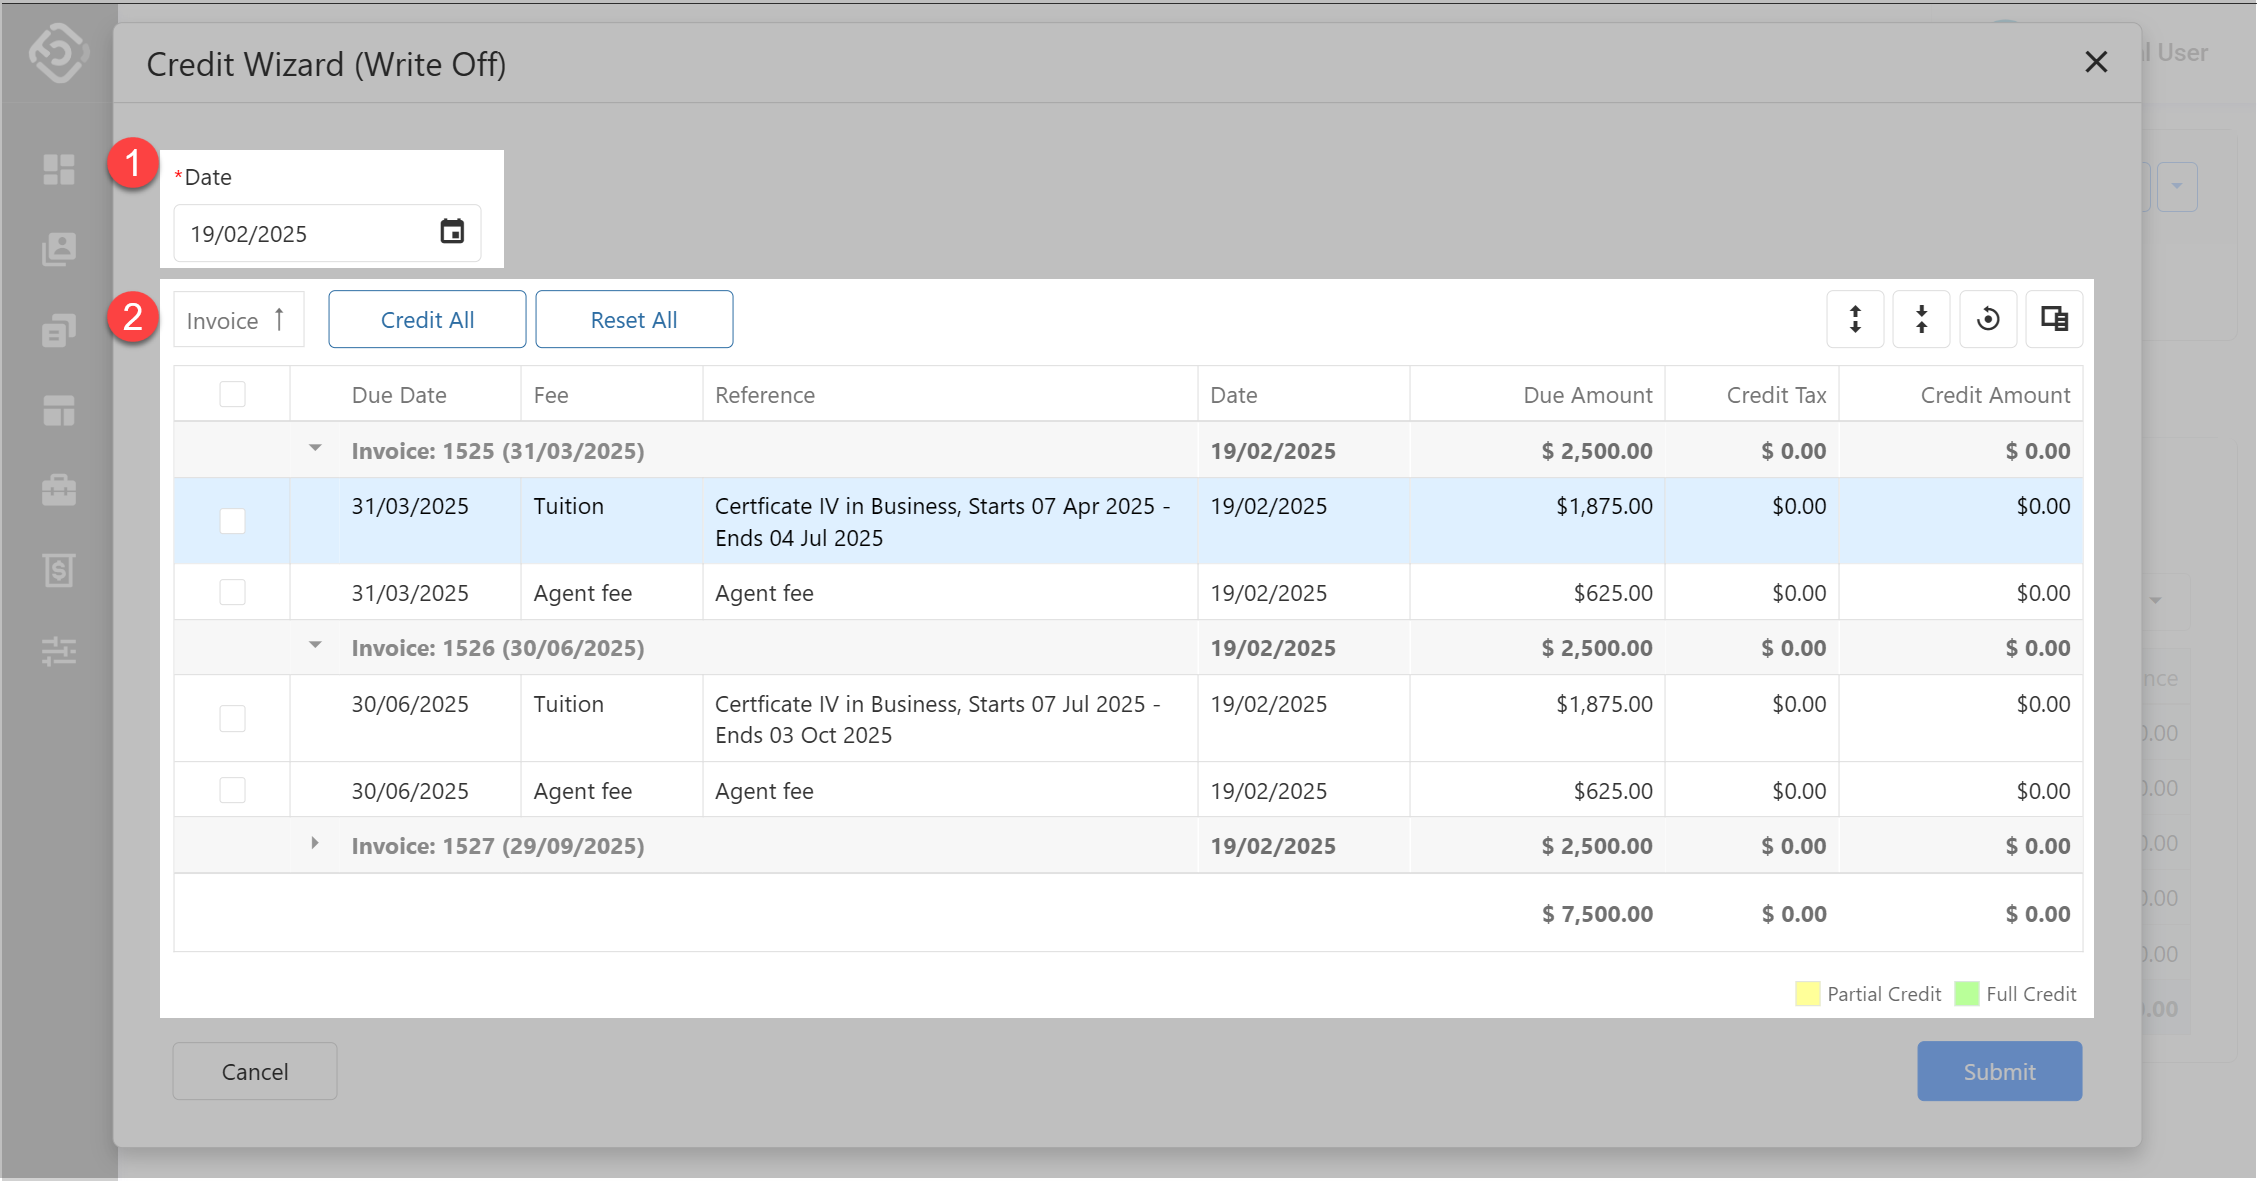2257x1181 pixels.
Task: Open the calendar picker in Date field
Action: pos(452,232)
